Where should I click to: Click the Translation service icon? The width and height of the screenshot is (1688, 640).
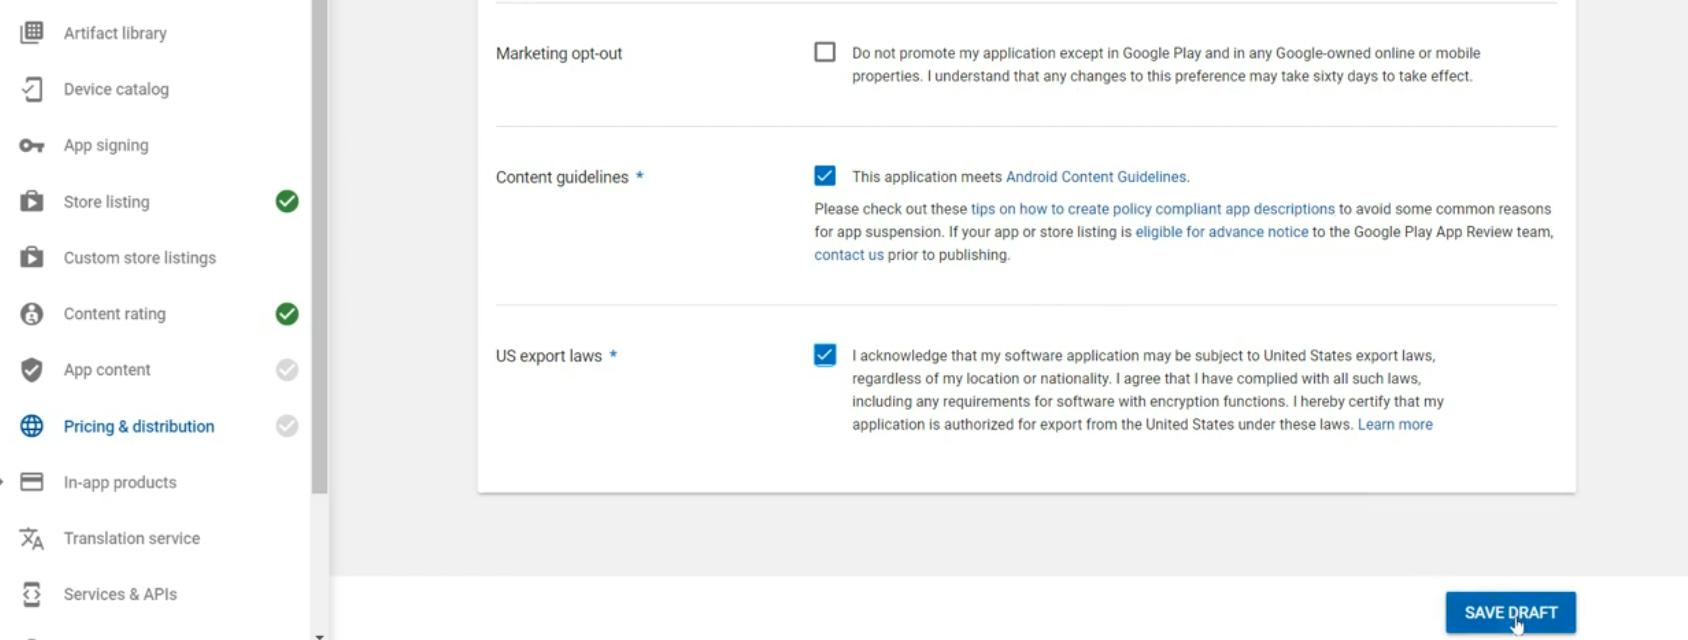pyautogui.click(x=32, y=539)
